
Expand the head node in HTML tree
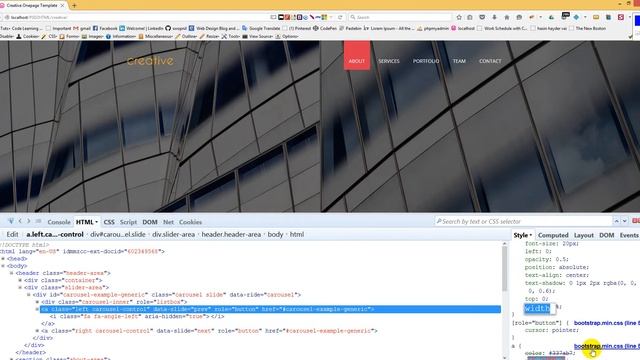click(3, 259)
